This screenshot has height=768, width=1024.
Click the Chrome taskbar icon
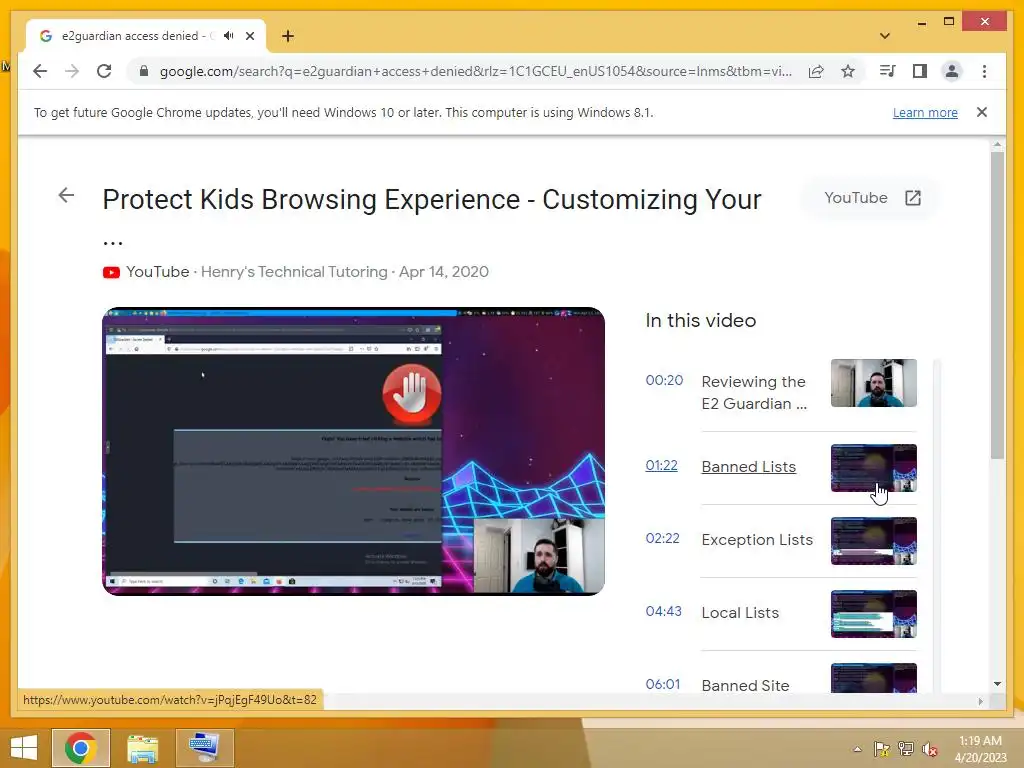click(x=81, y=748)
